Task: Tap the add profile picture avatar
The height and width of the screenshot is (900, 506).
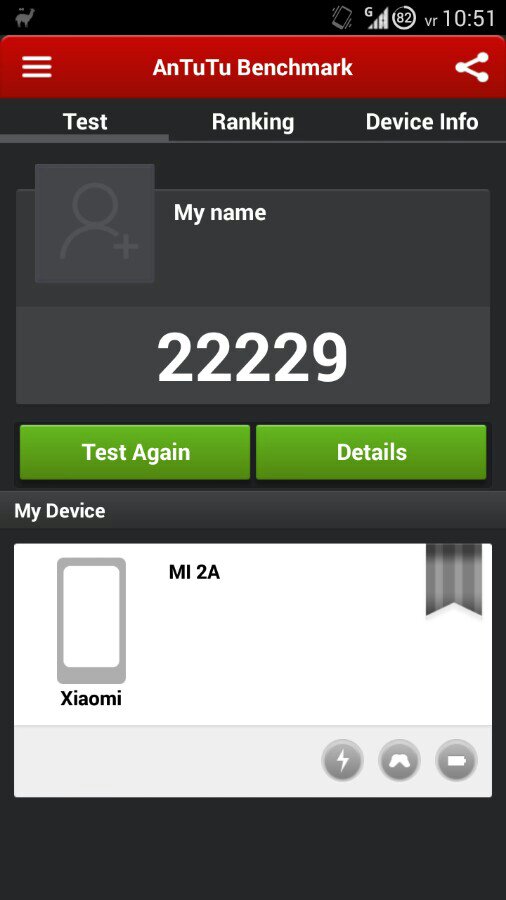Action: click(95, 223)
